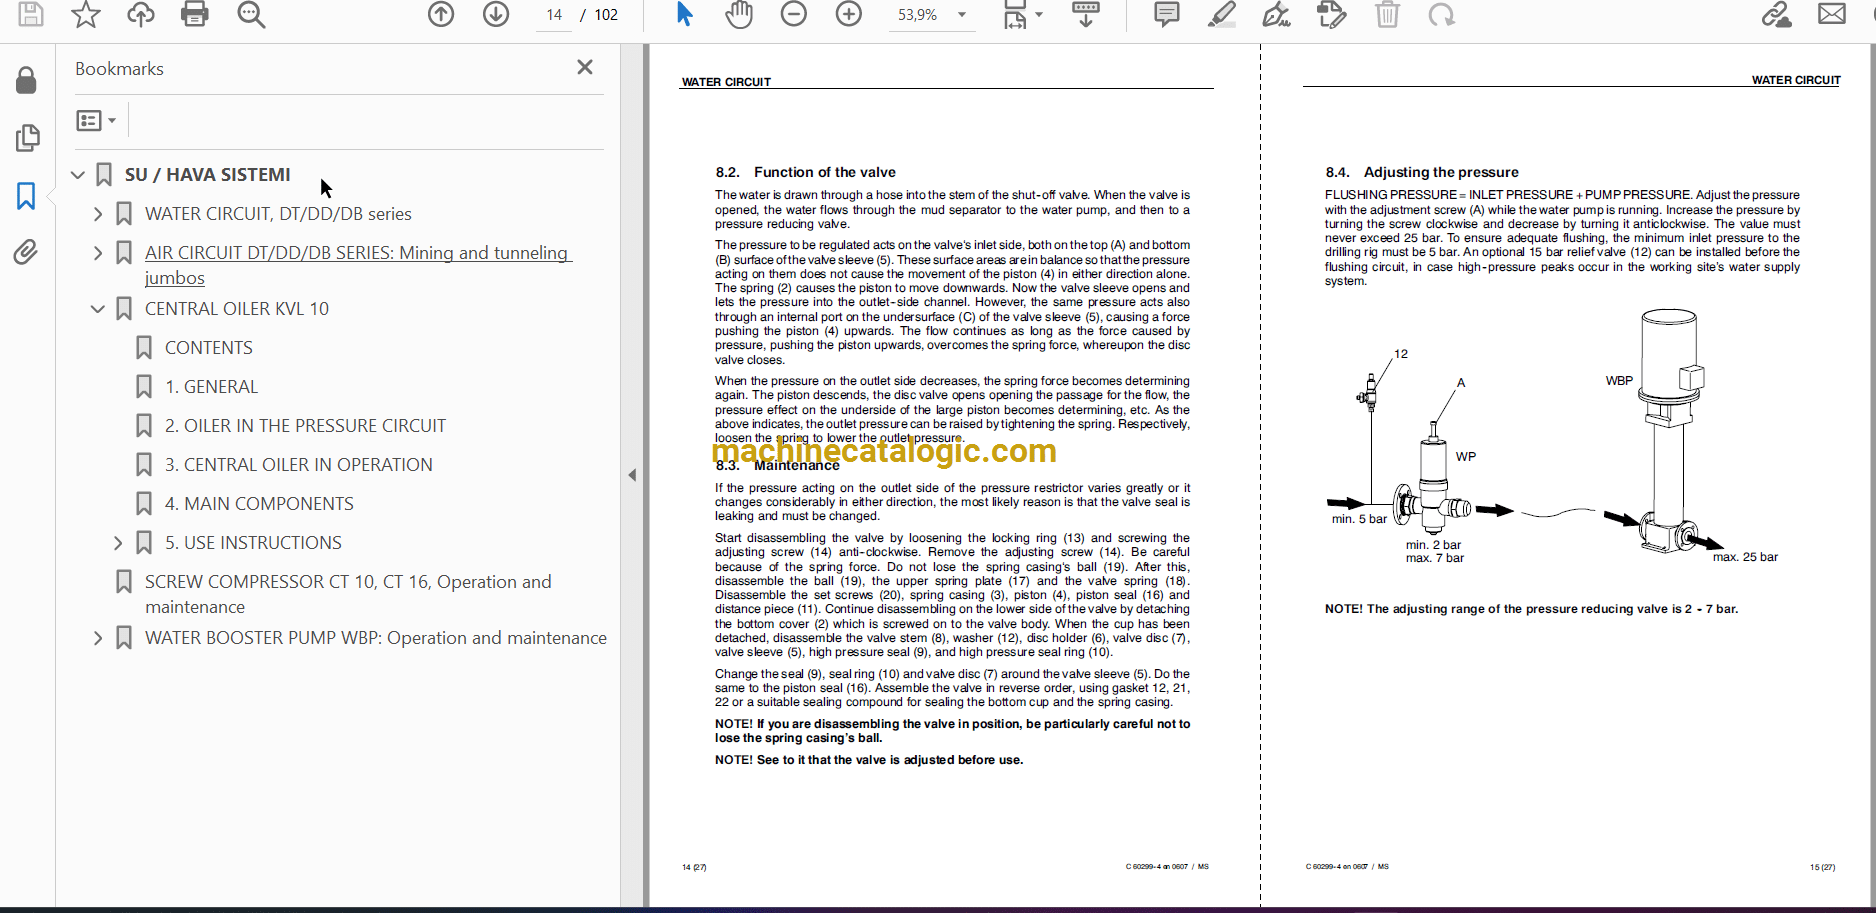Collapse the navigation pane with arrow
This screenshot has height=913, width=1876.
[x=632, y=475]
